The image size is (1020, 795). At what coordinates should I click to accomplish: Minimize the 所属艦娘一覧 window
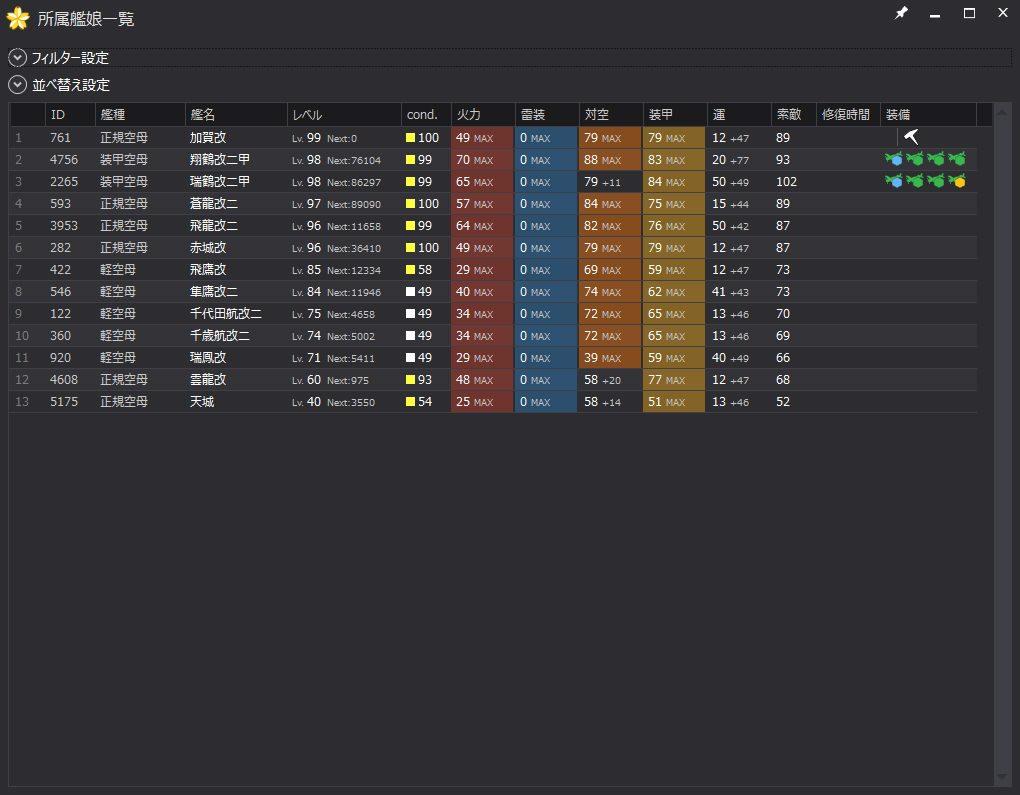click(935, 14)
